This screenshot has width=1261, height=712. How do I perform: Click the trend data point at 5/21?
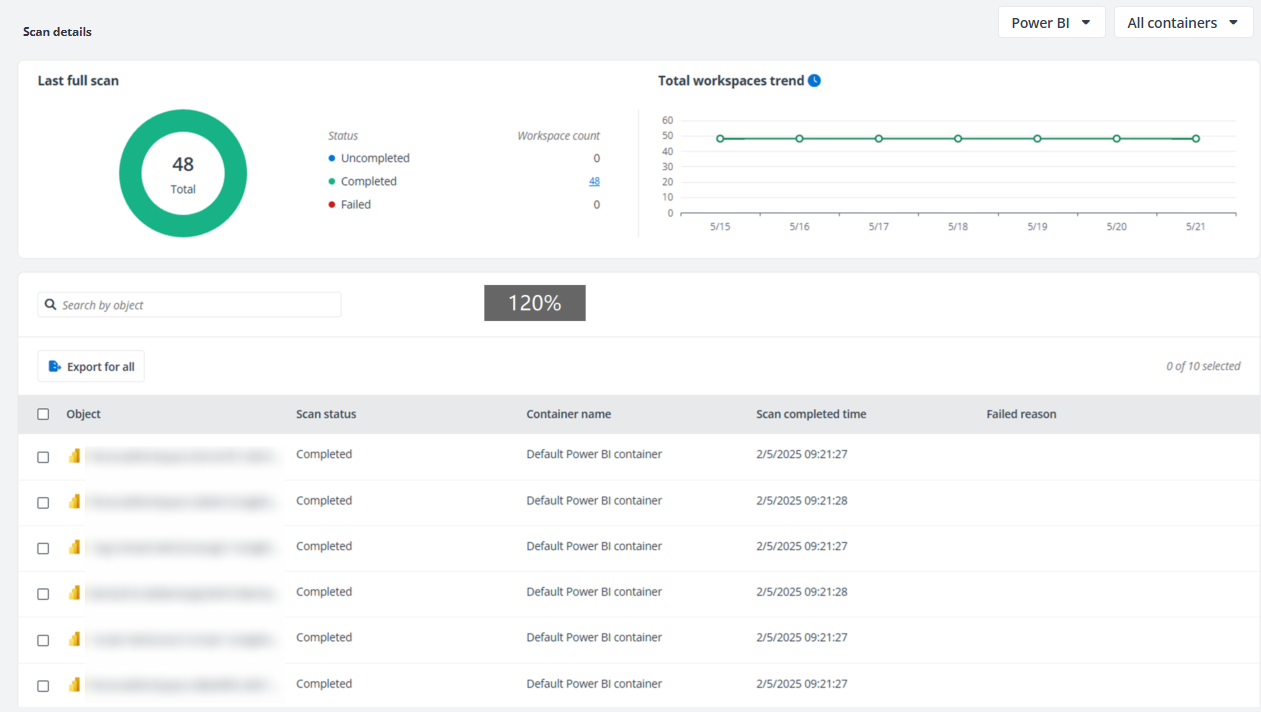(1196, 139)
